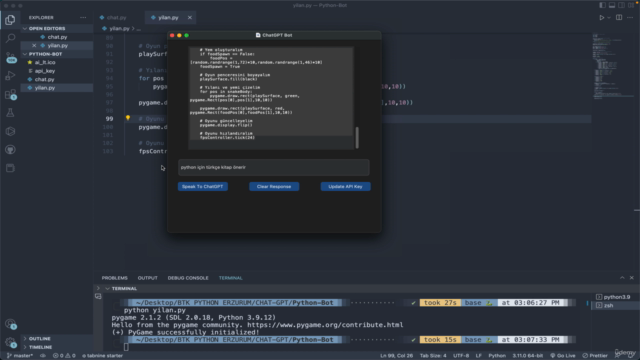Image resolution: width=640 pixels, height=360 pixels.
Task: Open api_key in the file tree
Action: [x=44, y=71]
